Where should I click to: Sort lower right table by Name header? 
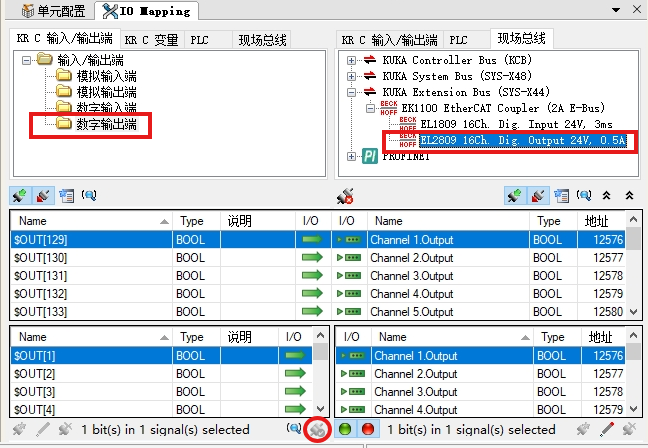[x=452, y=337]
